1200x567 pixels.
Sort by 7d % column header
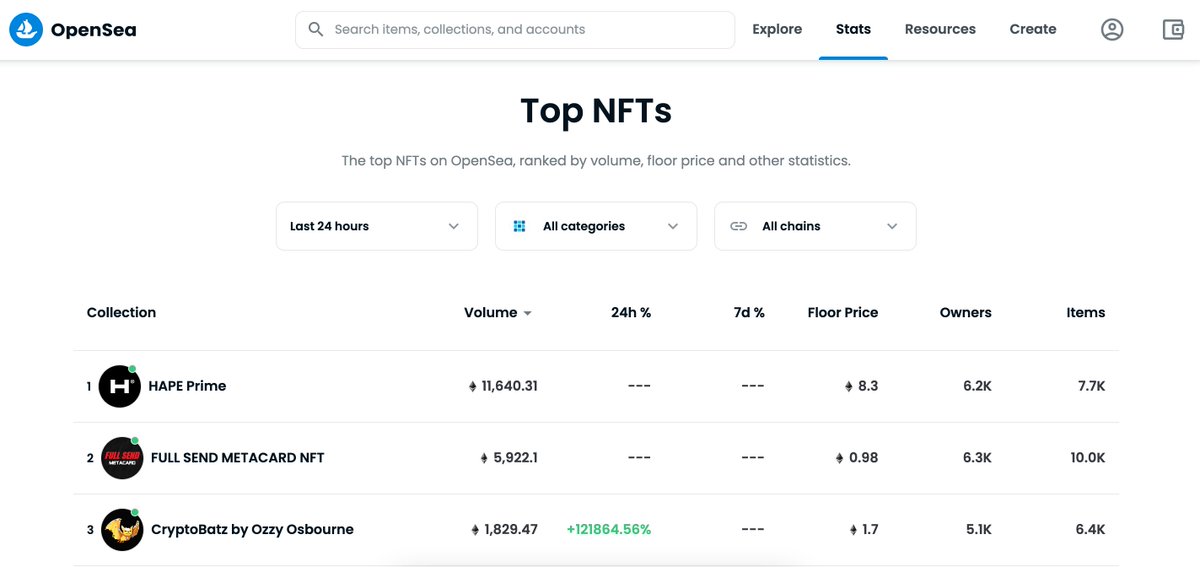click(x=749, y=313)
